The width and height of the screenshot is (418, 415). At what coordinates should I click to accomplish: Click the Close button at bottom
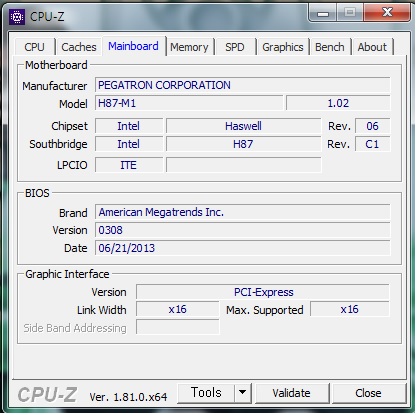[x=368, y=393]
